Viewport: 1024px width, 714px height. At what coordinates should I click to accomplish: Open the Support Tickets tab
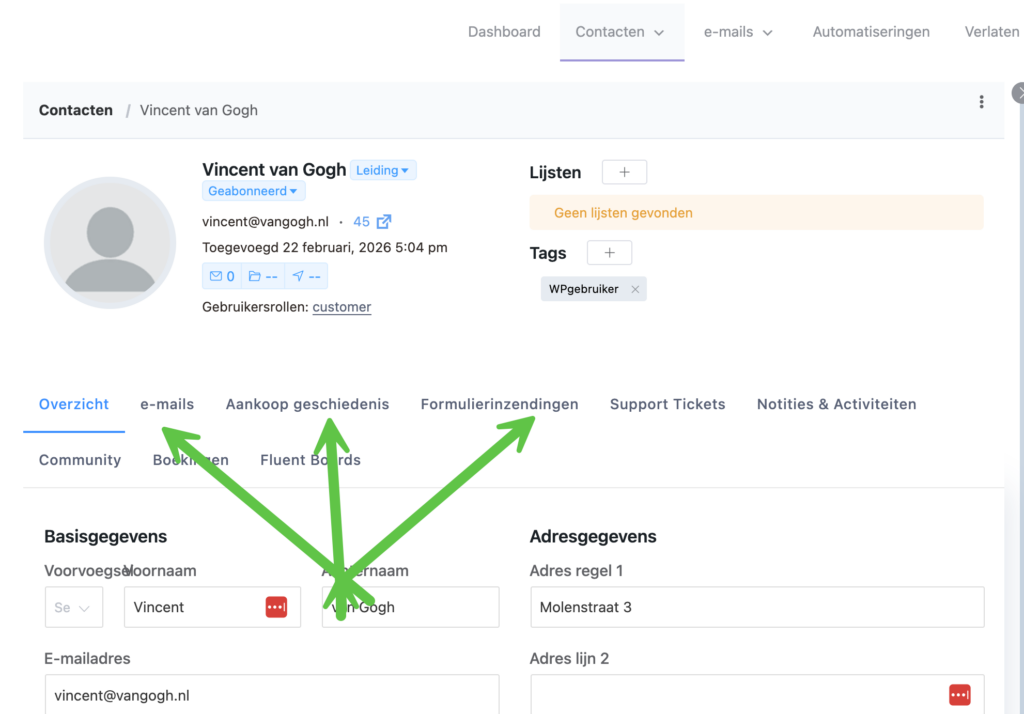click(667, 404)
